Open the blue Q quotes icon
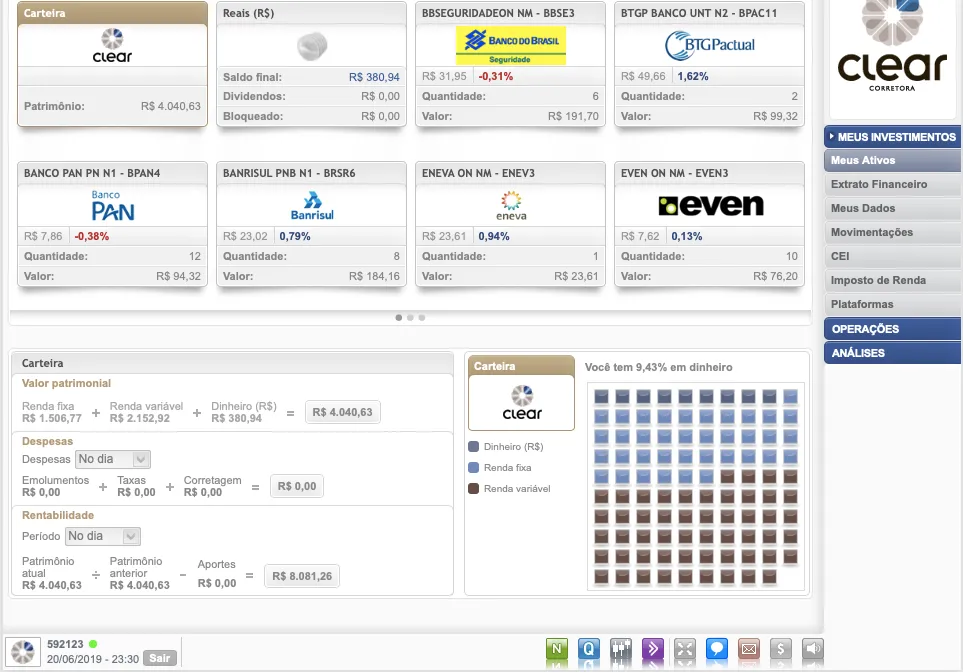The height and width of the screenshot is (672, 963). click(x=589, y=649)
